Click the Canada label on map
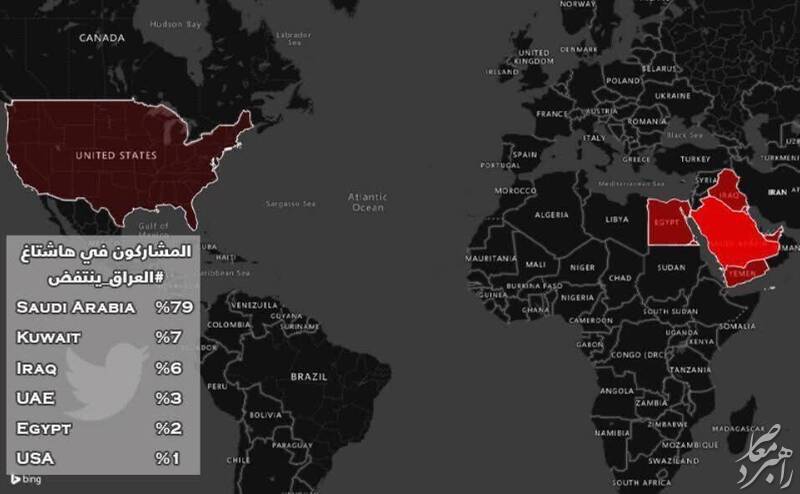This screenshot has height=494, width=800. pyautogui.click(x=102, y=38)
